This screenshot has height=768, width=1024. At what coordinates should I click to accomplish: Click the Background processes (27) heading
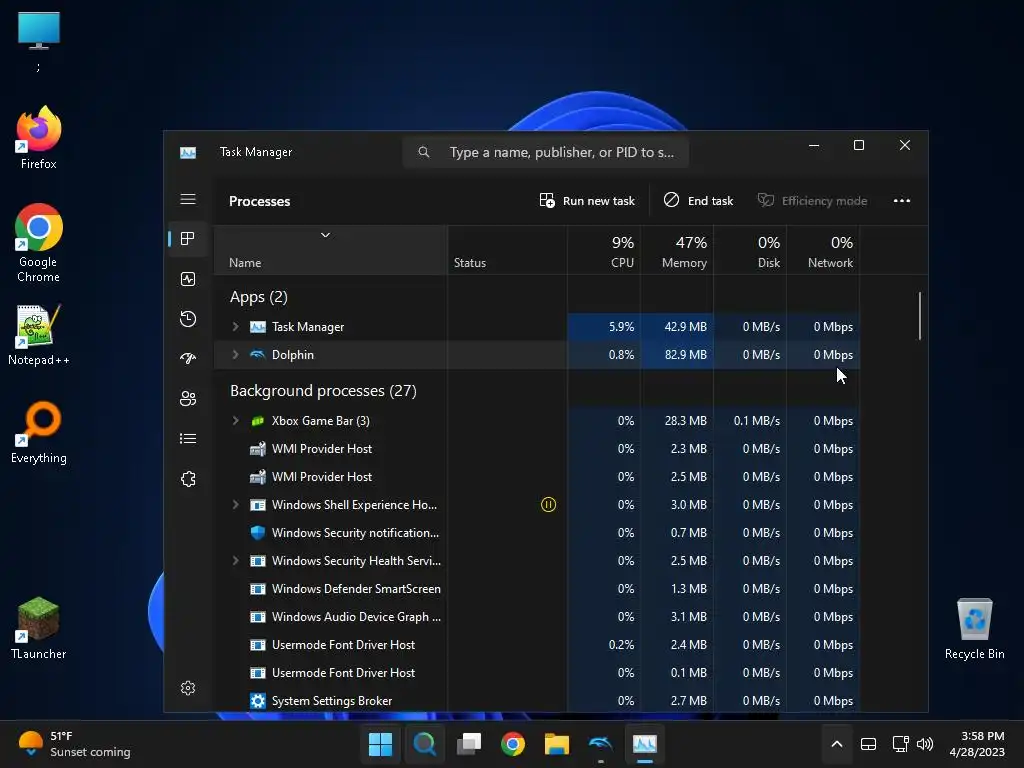click(x=323, y=391)
